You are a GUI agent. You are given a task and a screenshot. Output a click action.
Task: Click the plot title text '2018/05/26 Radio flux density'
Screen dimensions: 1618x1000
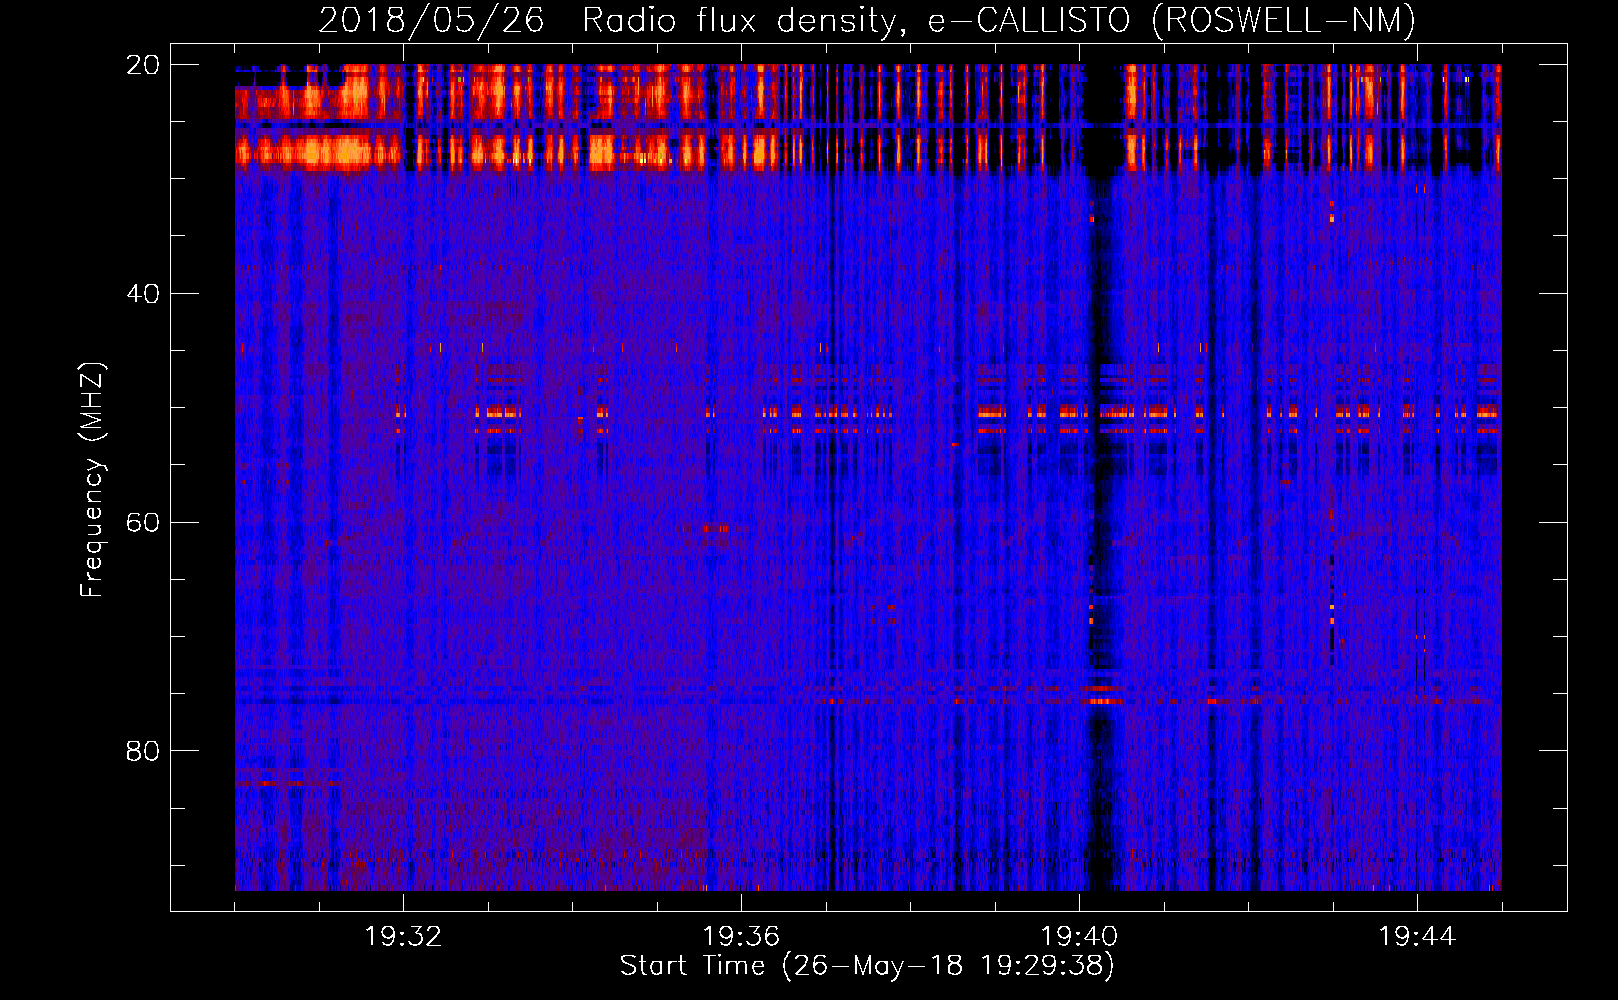(x=608, y=21)
